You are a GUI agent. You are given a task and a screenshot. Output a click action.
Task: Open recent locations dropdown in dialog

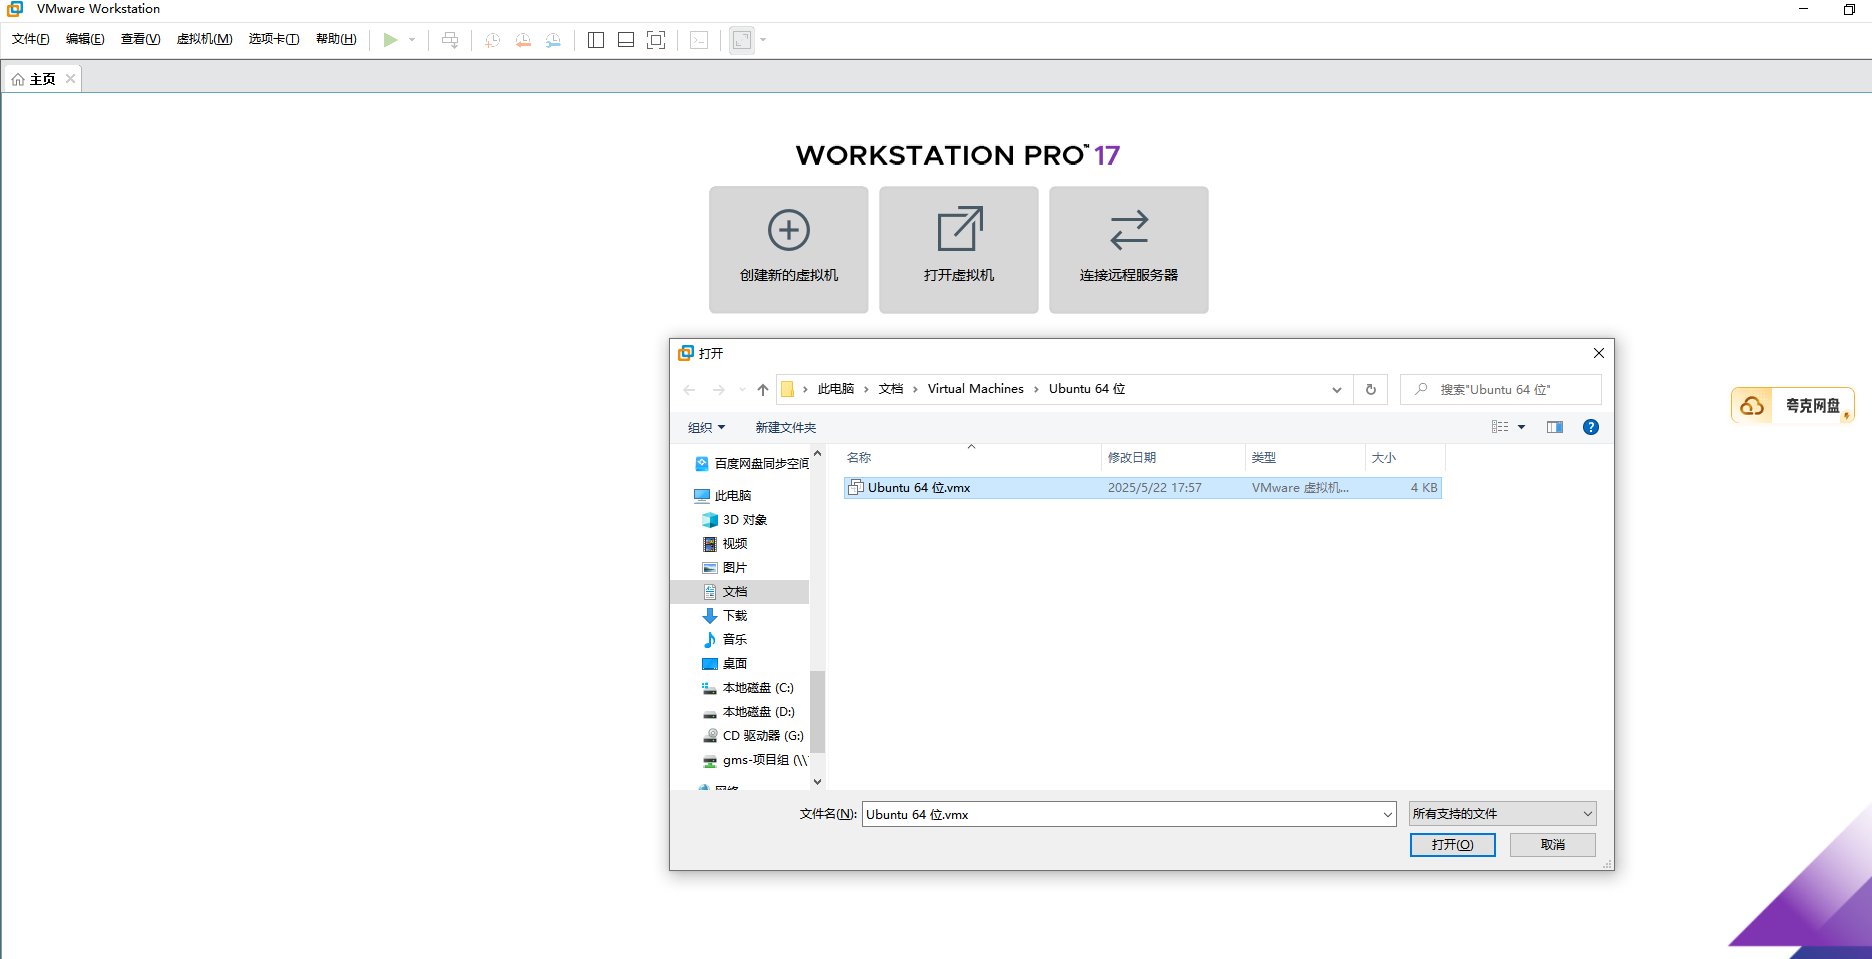742,390
